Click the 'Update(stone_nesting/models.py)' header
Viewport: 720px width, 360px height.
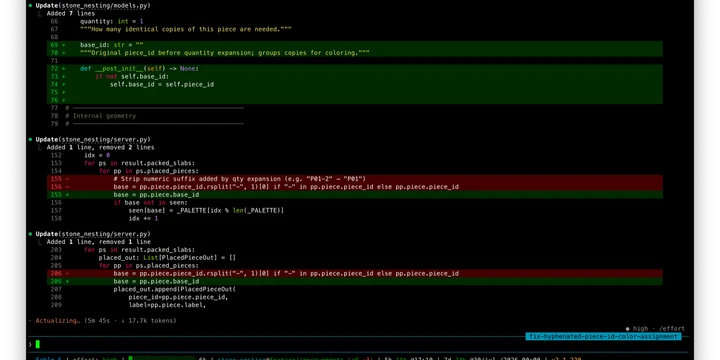pos(93,6)
